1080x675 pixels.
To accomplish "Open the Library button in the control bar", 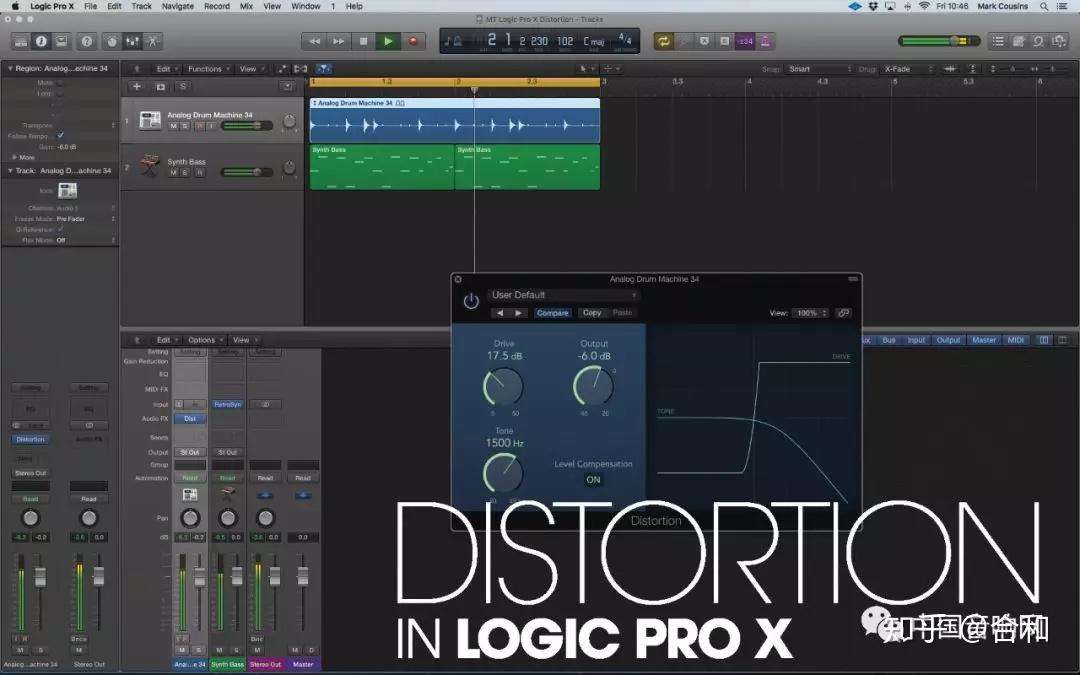I will pyautogui.click(x=21, y=41).
